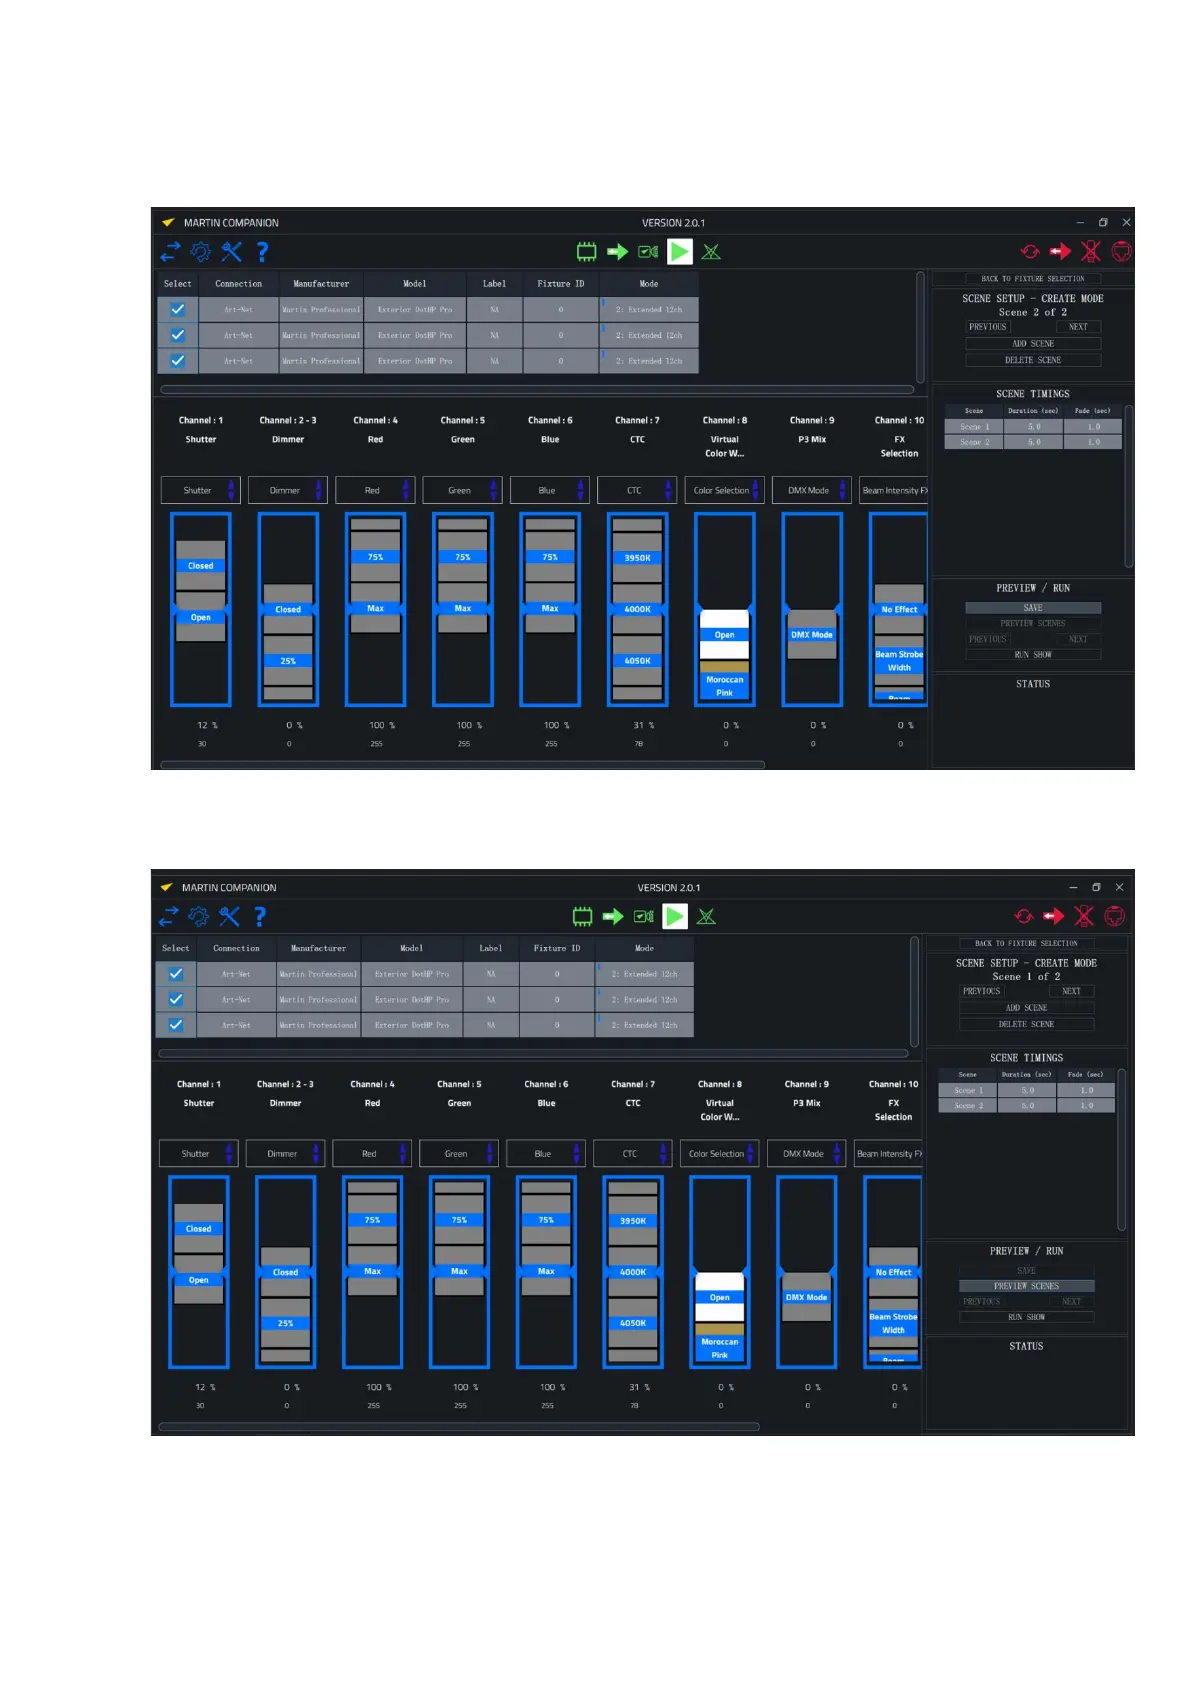This screenshot has height=1684, width=1191.
Task: Open the Shutter dropdown in the upper window
Action: tap(201, 490)
